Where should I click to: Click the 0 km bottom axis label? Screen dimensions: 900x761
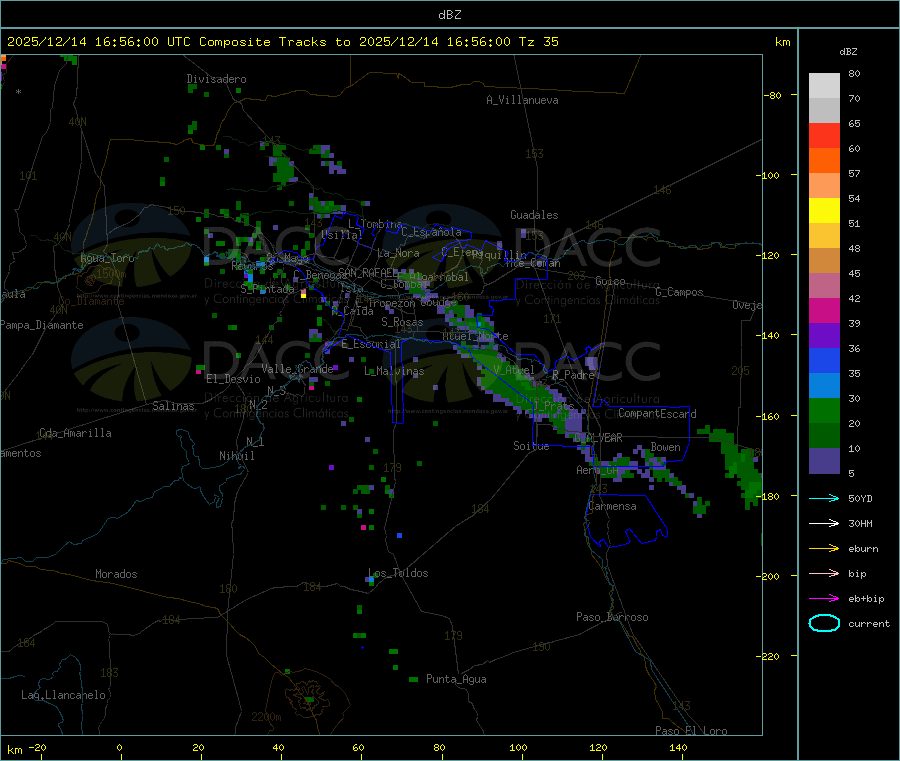click(x=119, y=747)
